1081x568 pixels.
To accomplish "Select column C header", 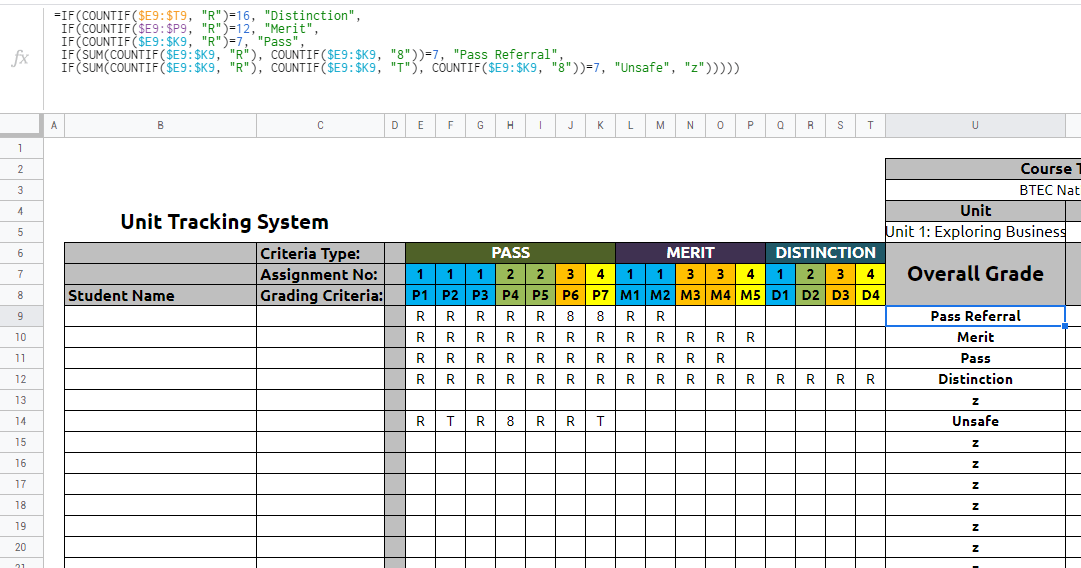I will tap(320, 125).
